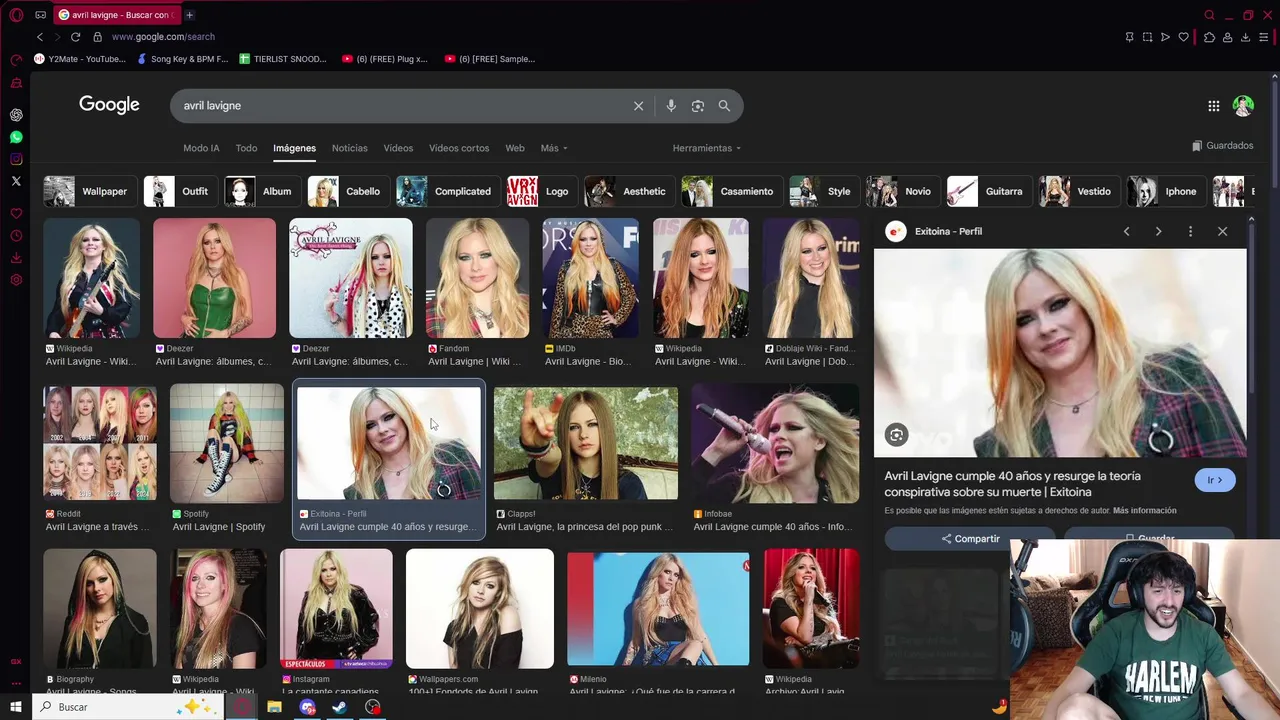Image resolution: width=1280 pixels, height=720 pixels.
Task: Open Instagram from the Opera sidebar
Action: tap(16, 159)
